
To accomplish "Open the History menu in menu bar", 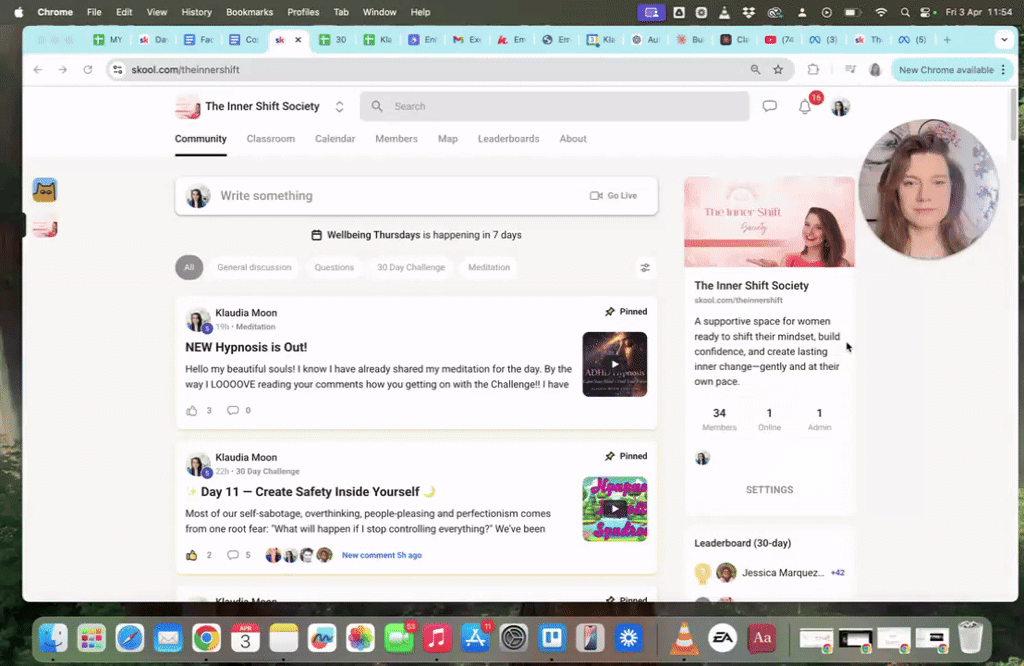I will pos(197,12).
